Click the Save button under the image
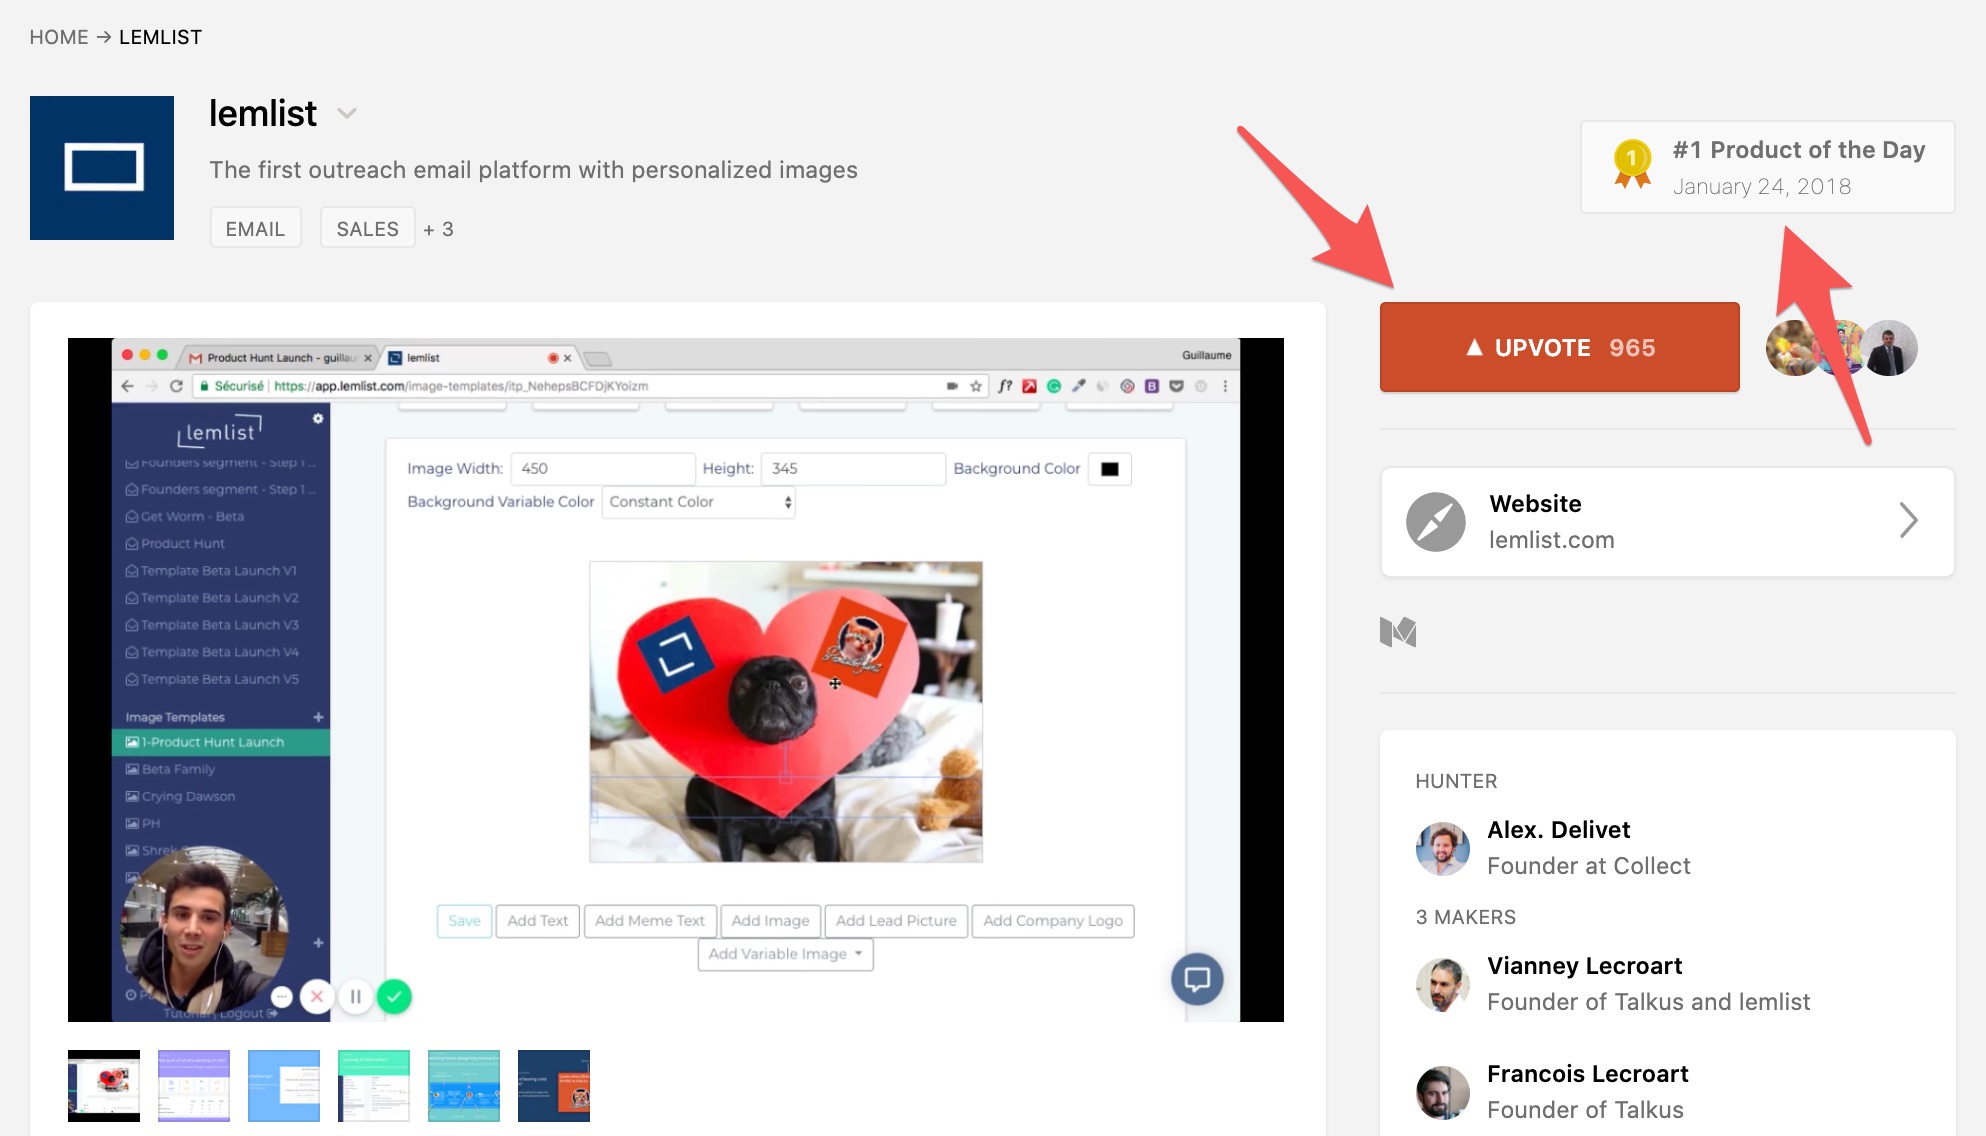The height and width of the screenshot is (1136, 1986). (x=464, y=921)
